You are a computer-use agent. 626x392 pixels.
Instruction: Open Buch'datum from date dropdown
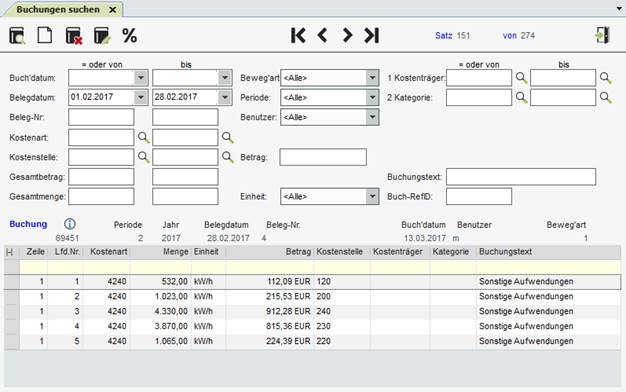[x=141, y=78]
